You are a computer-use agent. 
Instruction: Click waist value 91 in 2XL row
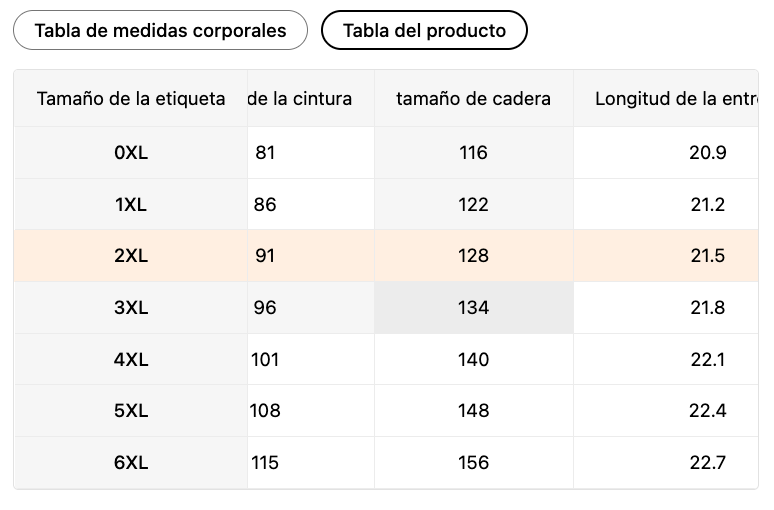(311, 256)
